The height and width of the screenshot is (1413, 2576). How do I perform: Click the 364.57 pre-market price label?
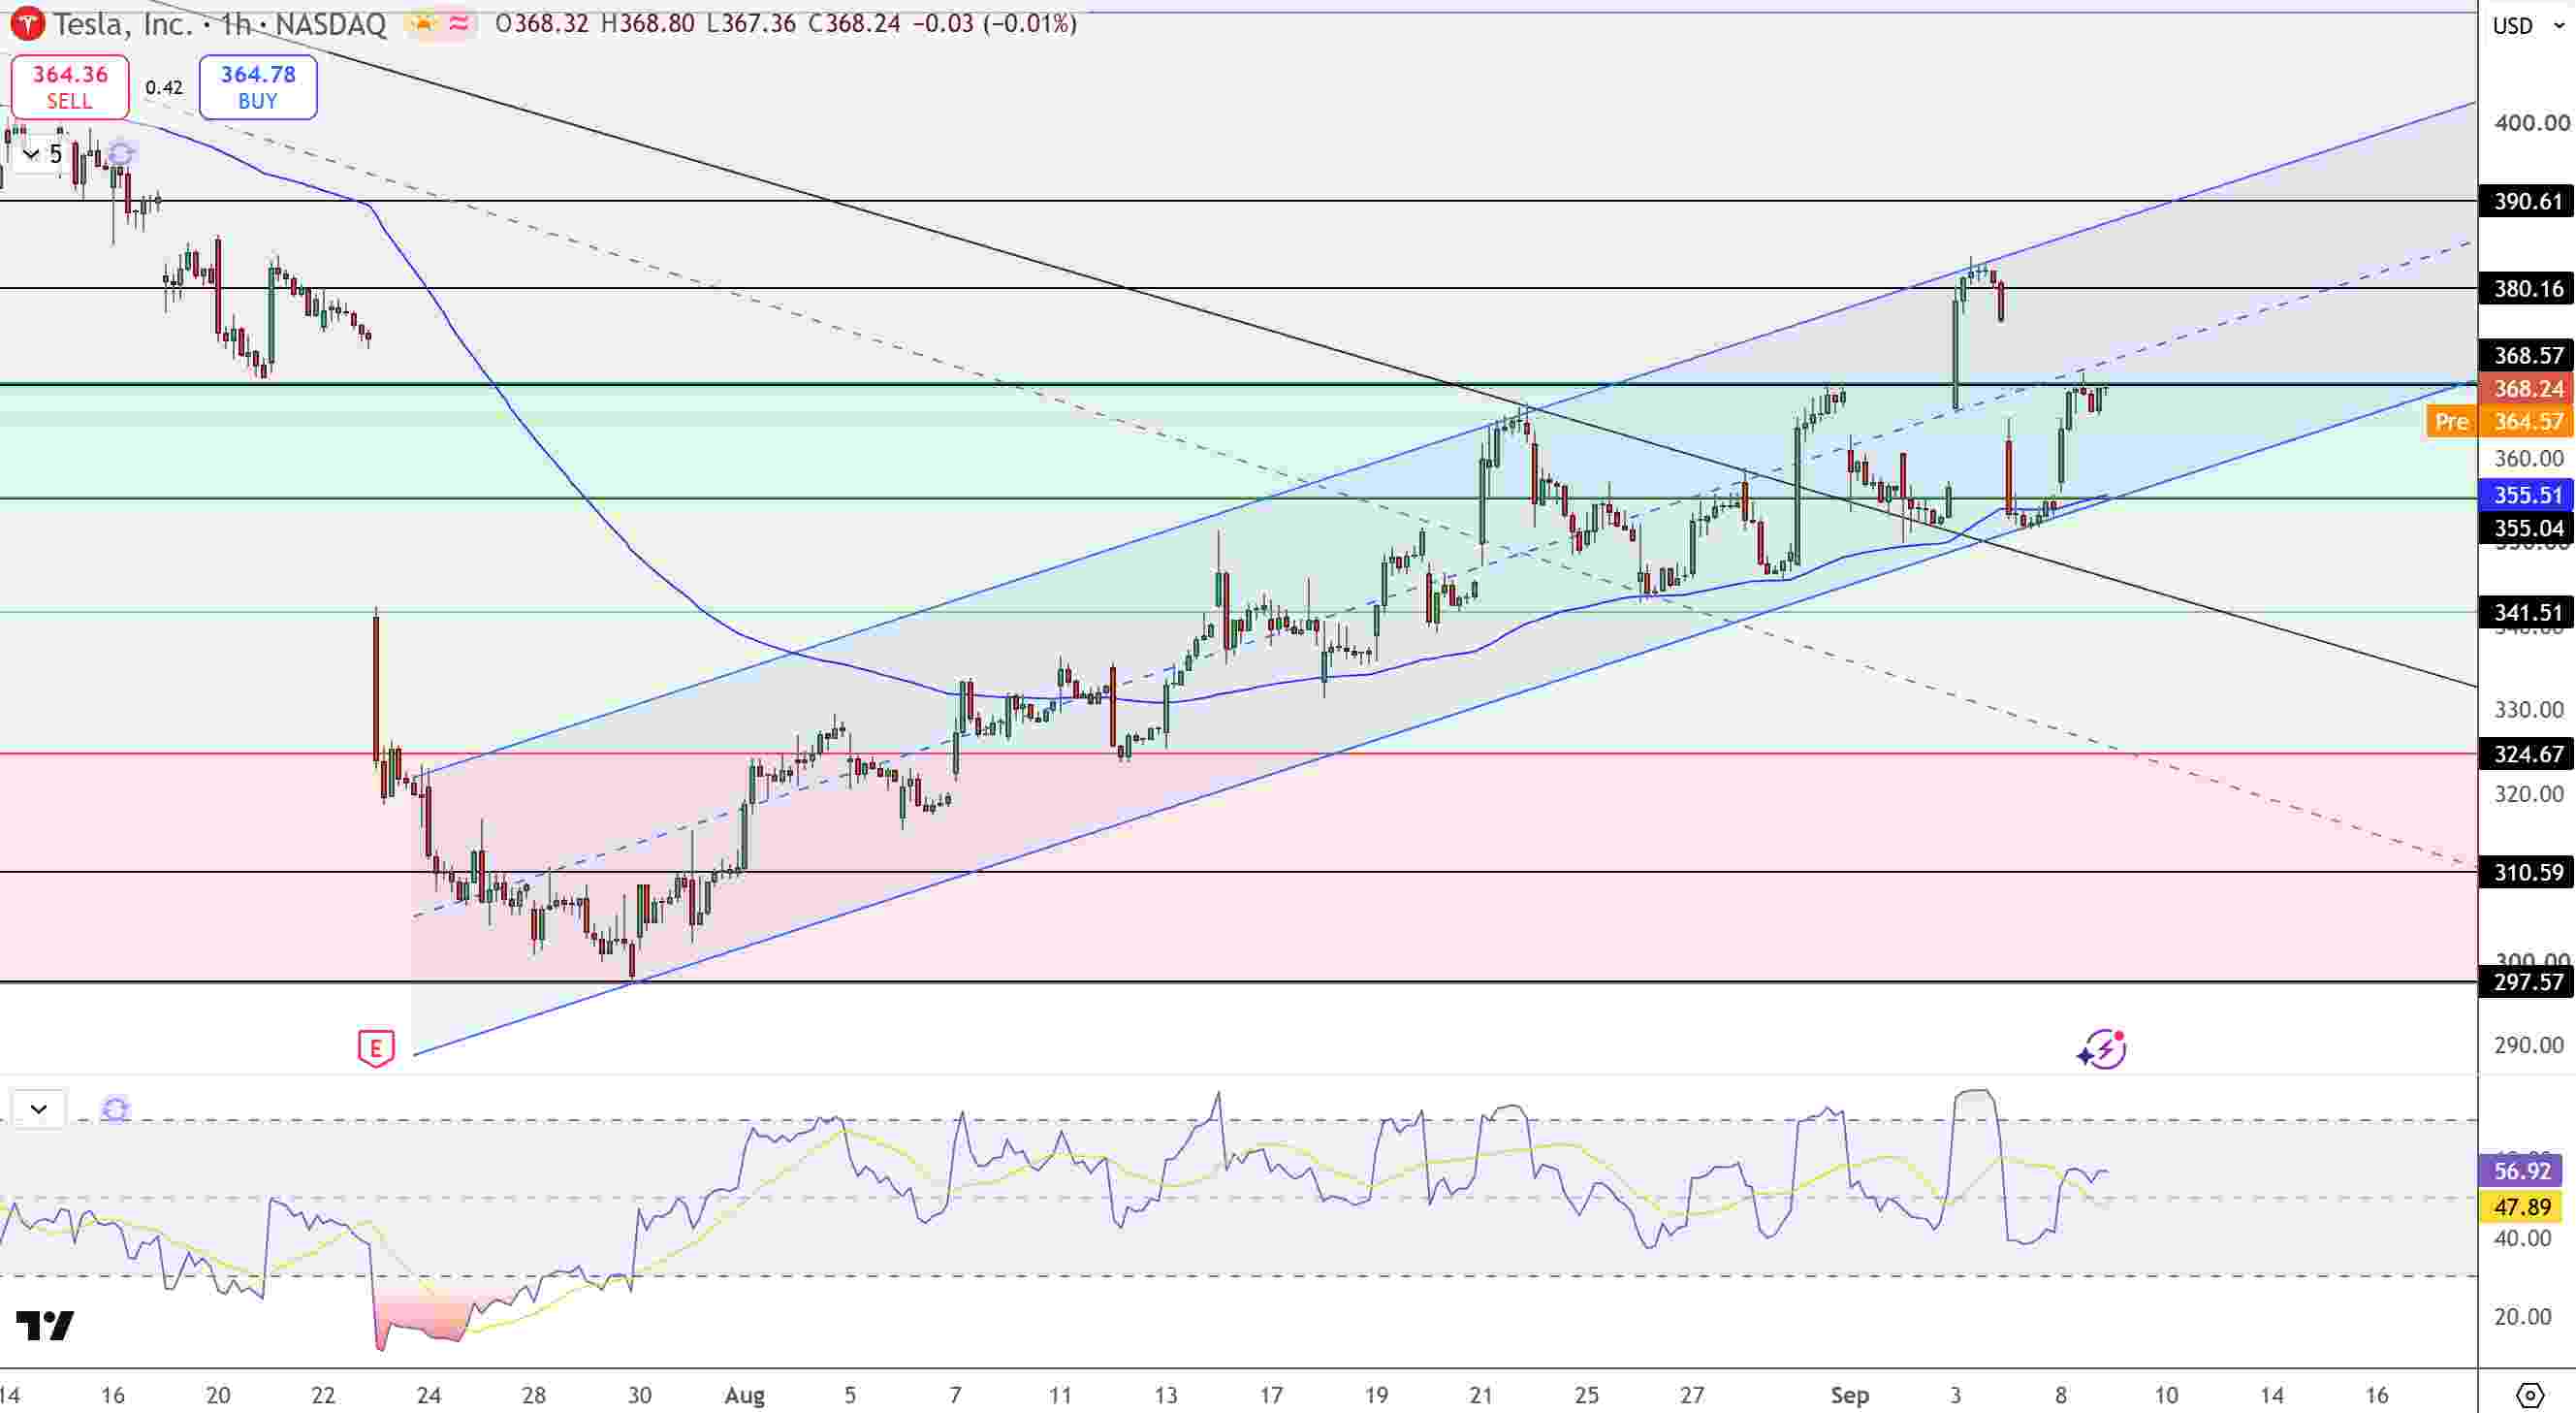2527,421
